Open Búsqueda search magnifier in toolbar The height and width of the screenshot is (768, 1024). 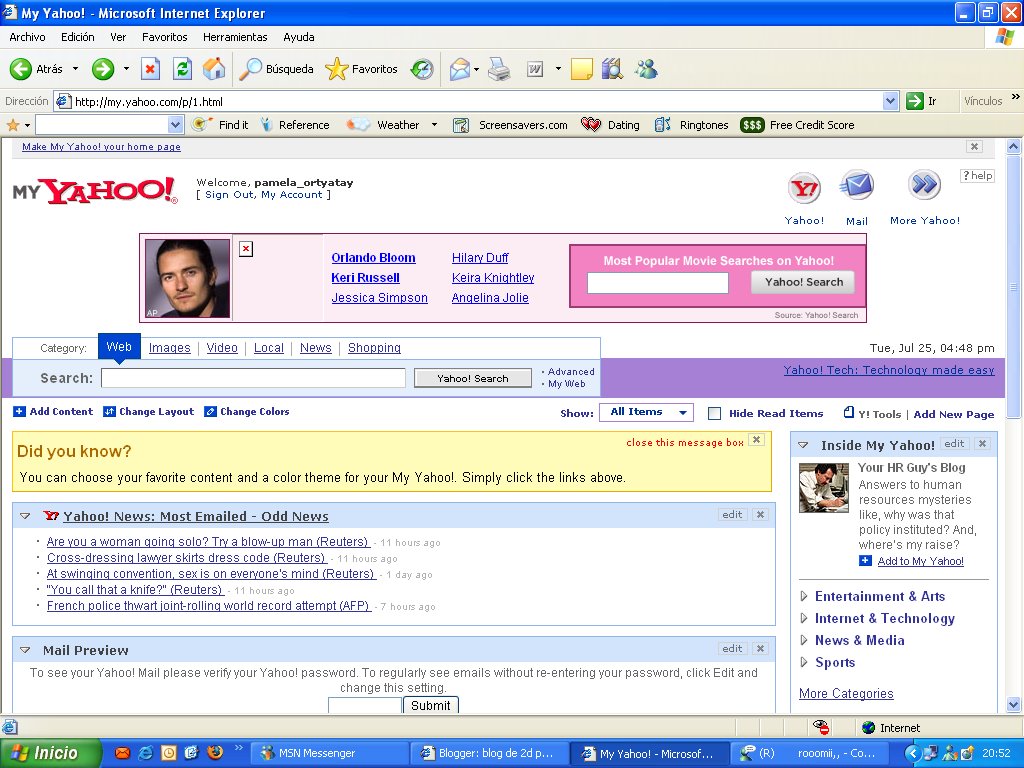pyautogui.click(x=251, y=69)
